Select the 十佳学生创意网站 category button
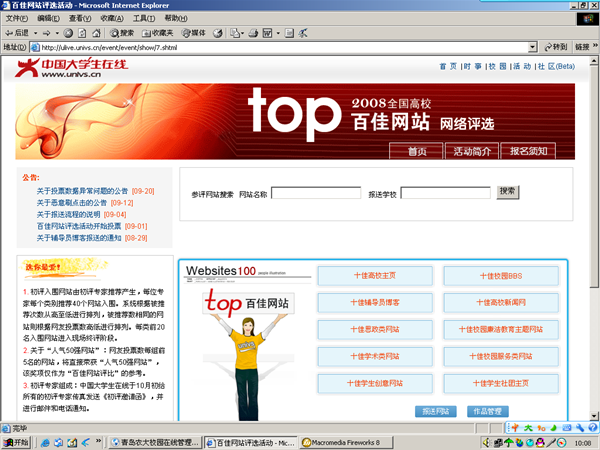This screenshot has height=450, width=600. click(375, 383)
